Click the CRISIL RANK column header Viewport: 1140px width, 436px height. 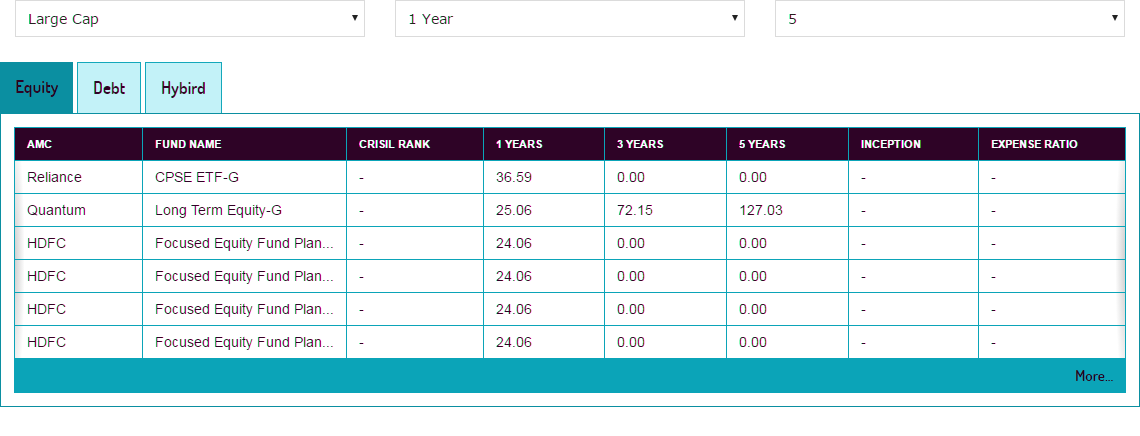click(394, 144)
